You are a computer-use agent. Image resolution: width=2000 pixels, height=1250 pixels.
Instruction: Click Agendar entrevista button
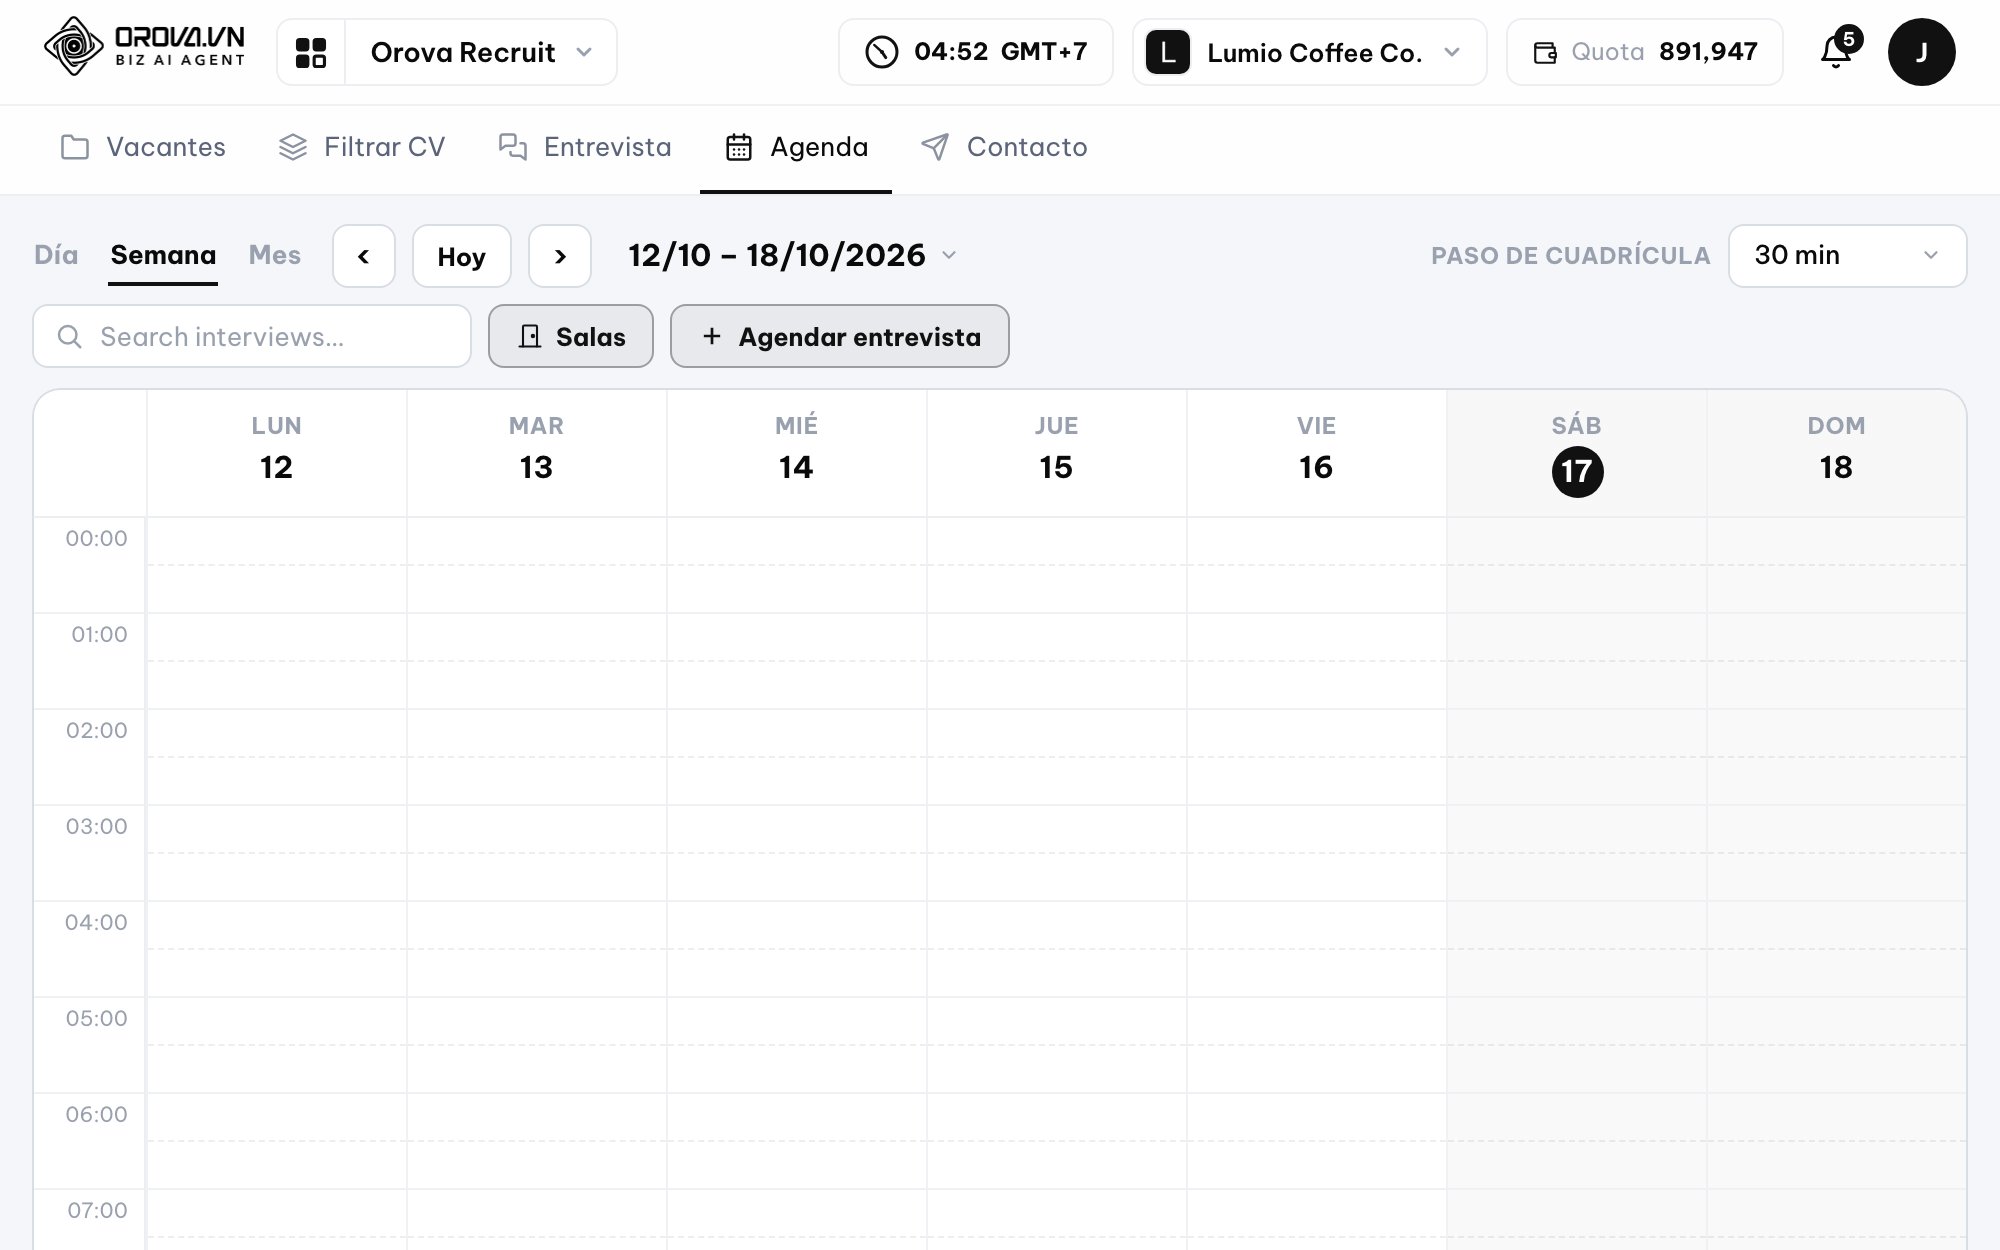[840, 336]
